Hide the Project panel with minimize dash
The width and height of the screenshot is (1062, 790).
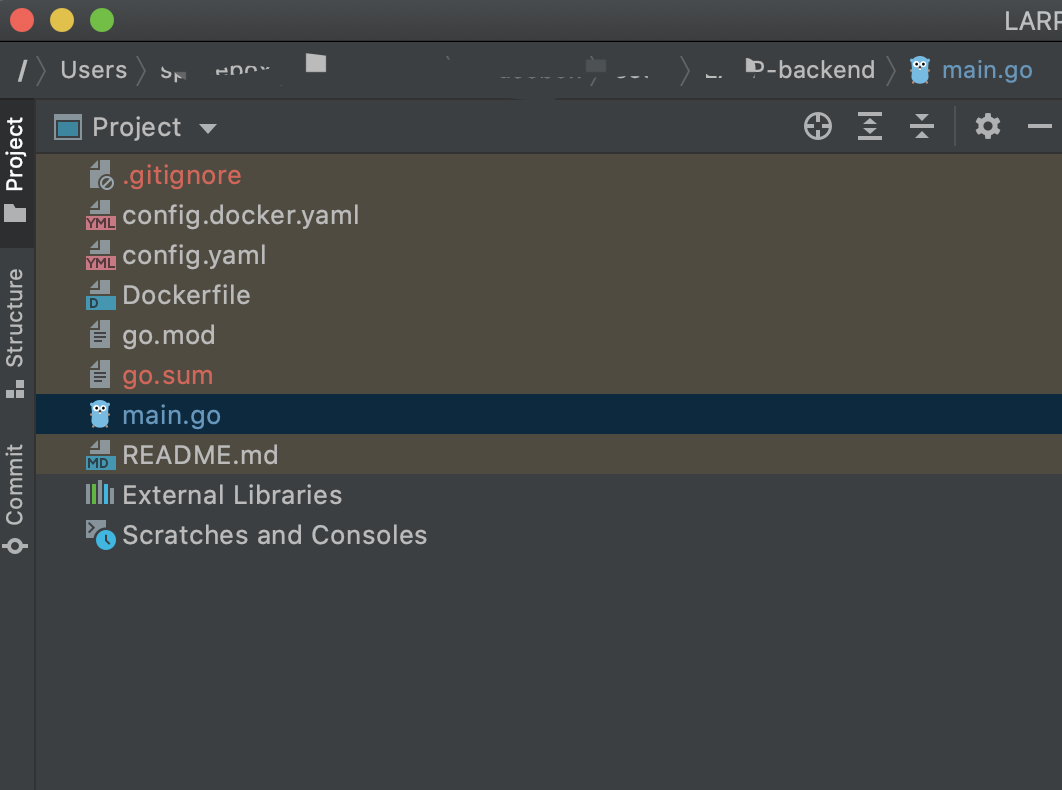pos(1040,127)
